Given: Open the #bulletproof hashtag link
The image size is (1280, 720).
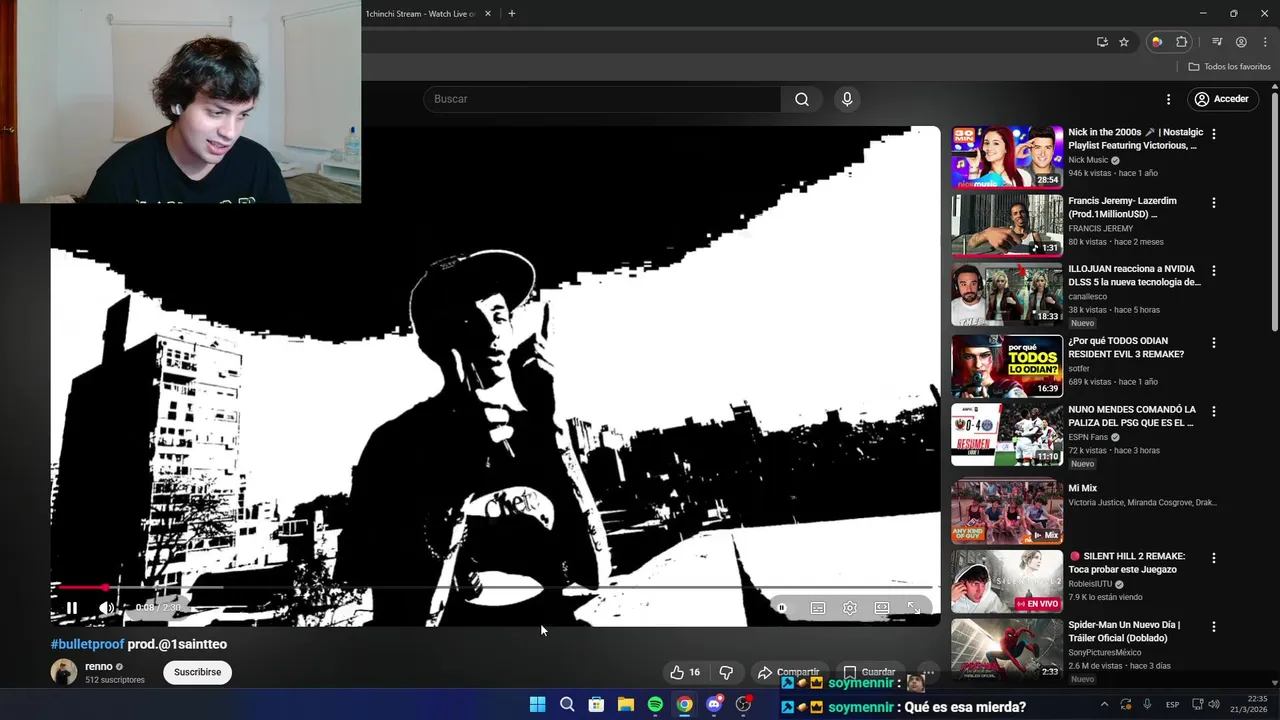Looking at the screenshot, I should pos(88,644).
